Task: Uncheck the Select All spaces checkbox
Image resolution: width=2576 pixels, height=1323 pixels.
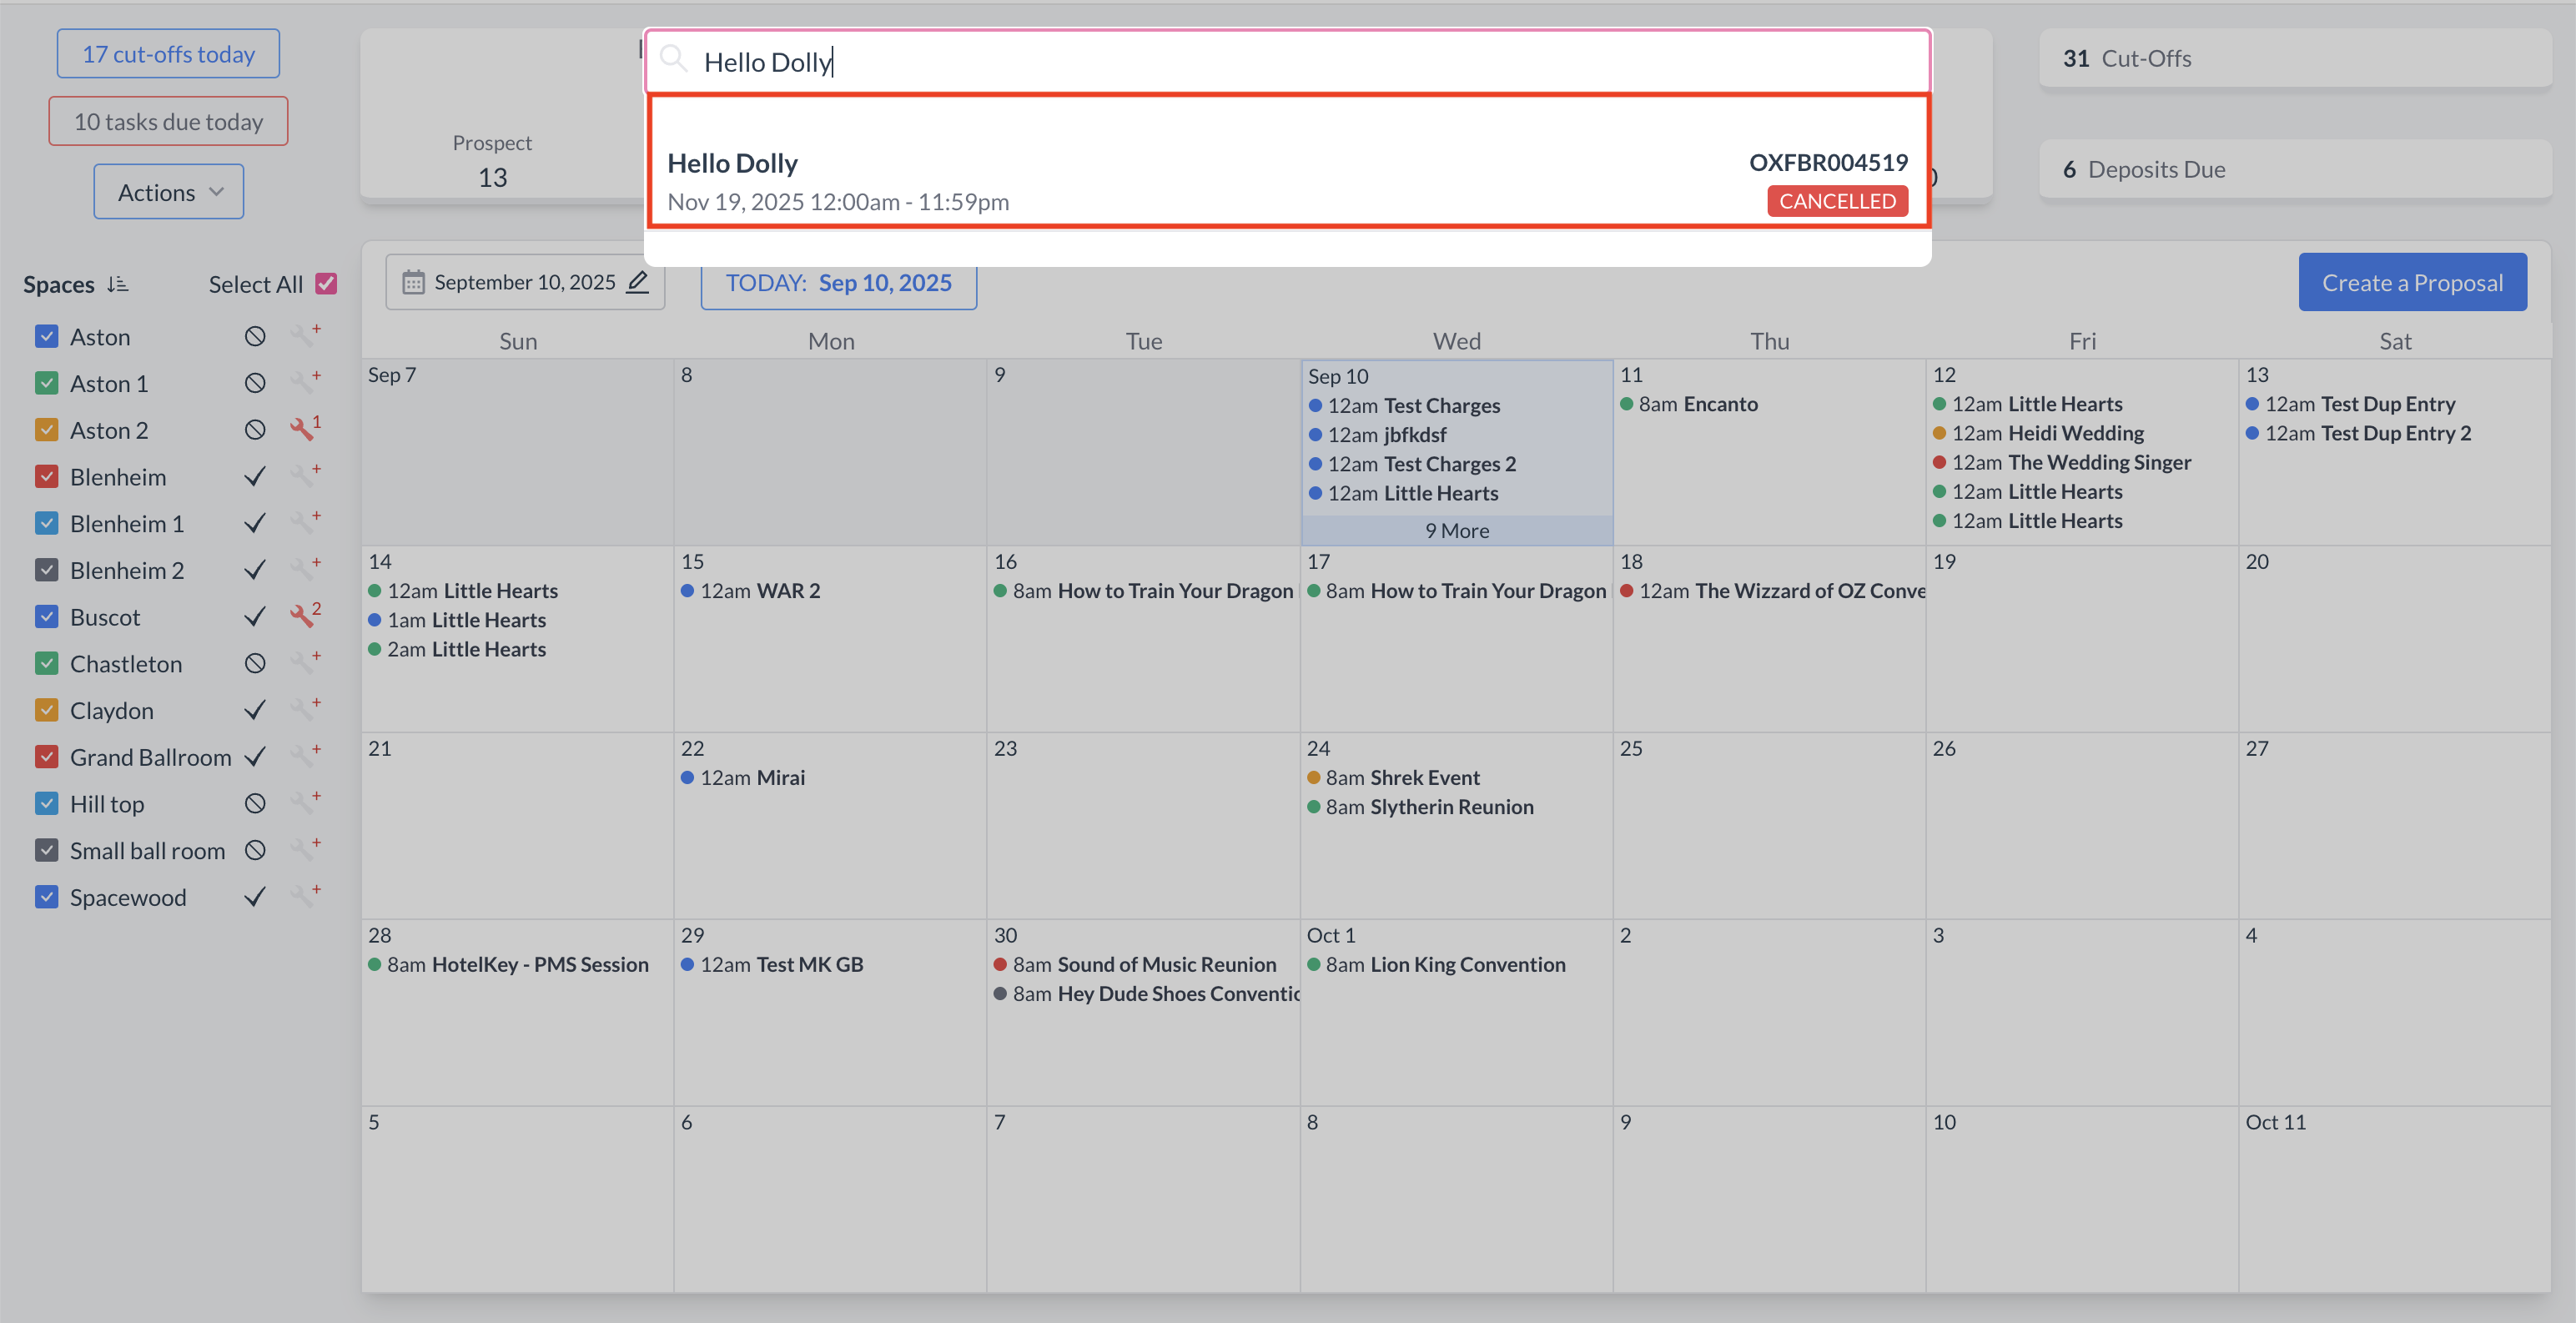Action: tap(326, 284)
